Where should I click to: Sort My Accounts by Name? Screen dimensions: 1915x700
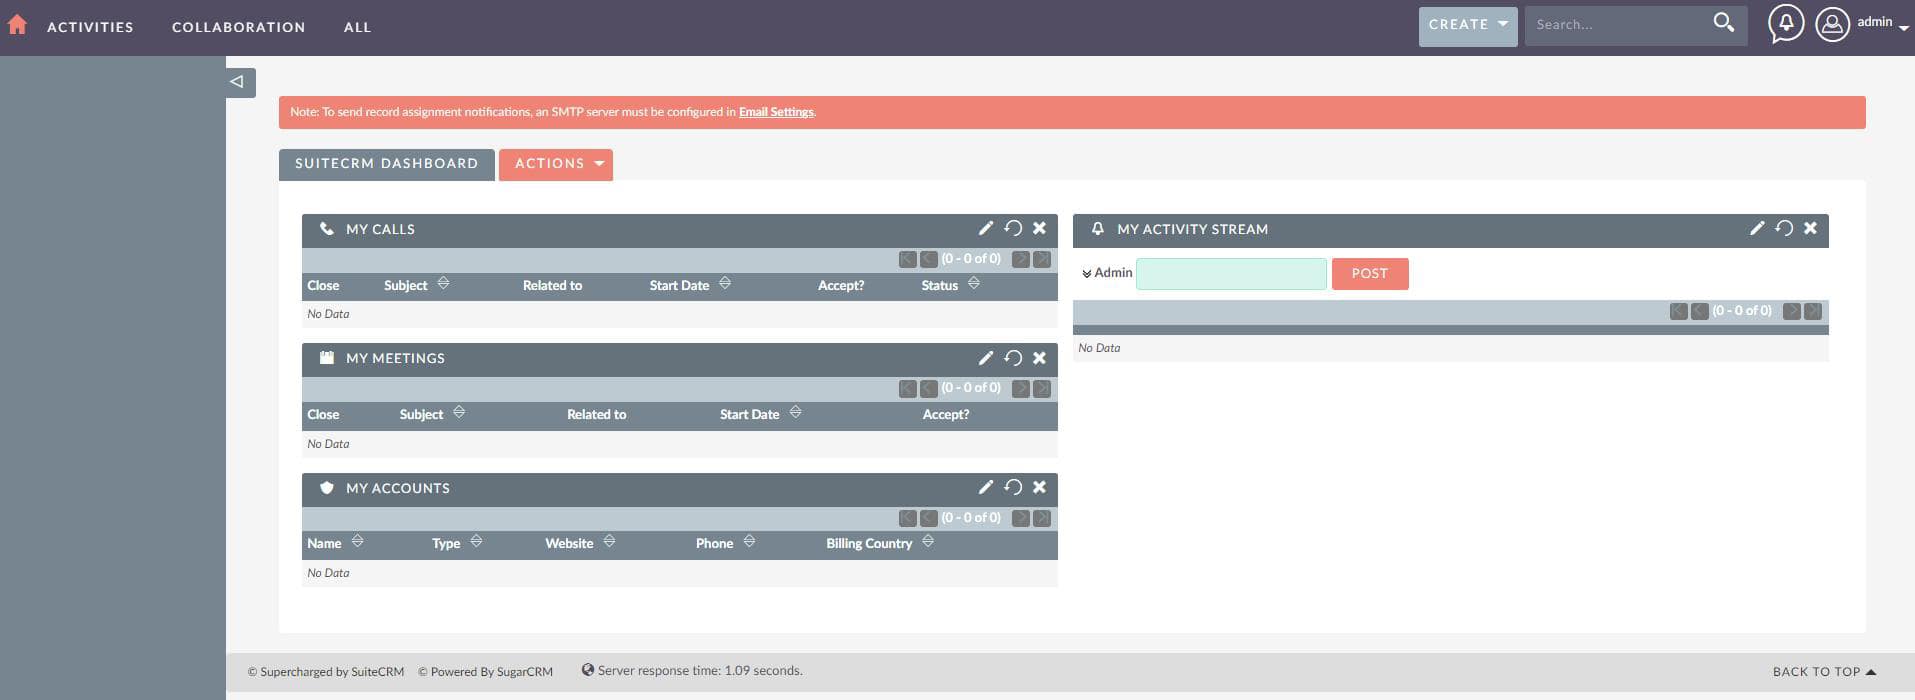357,542
